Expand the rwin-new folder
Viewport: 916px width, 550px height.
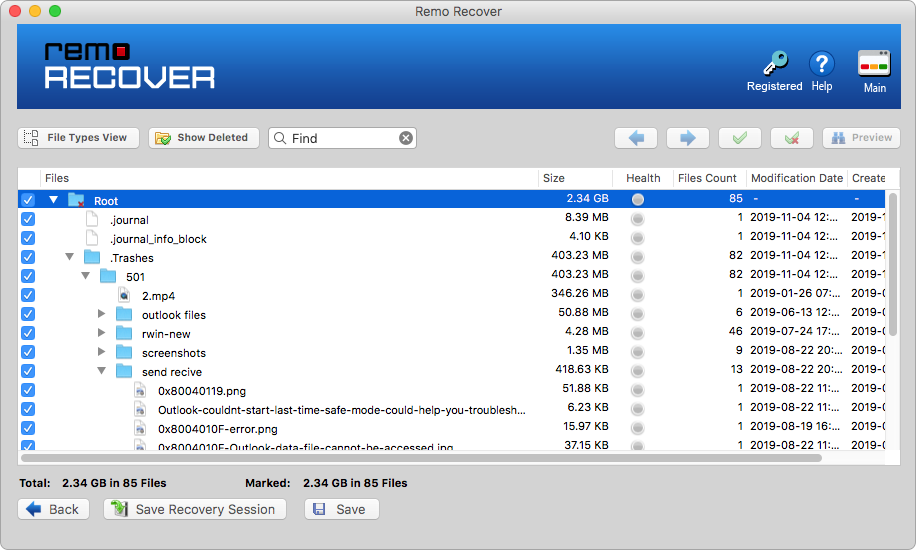pos(101,333)
